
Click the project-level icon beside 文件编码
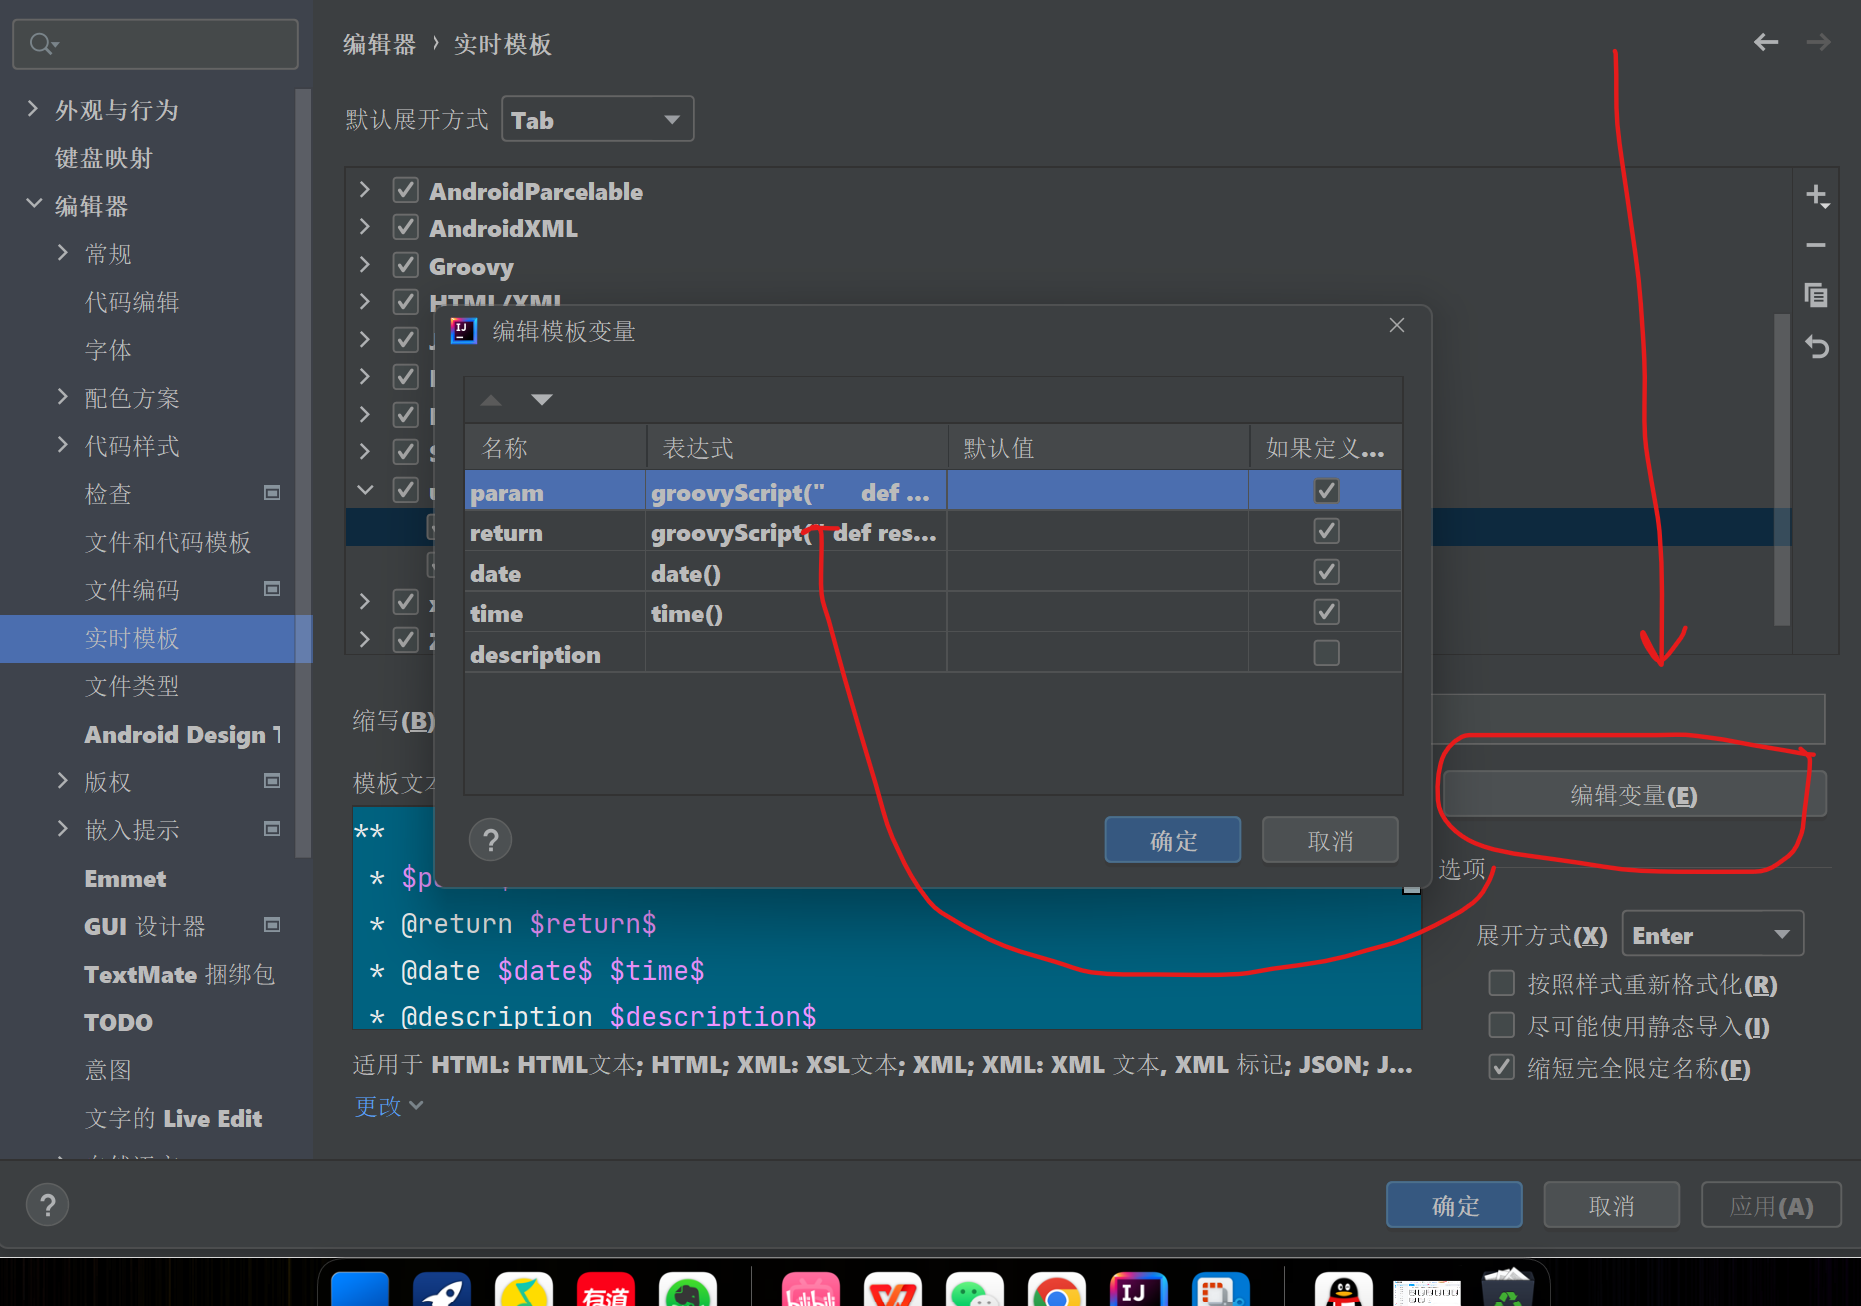272,589
